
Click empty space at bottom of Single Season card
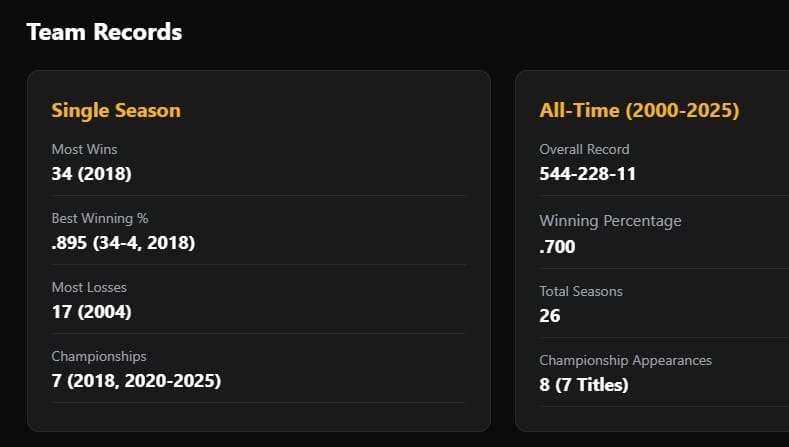(258, 417)
